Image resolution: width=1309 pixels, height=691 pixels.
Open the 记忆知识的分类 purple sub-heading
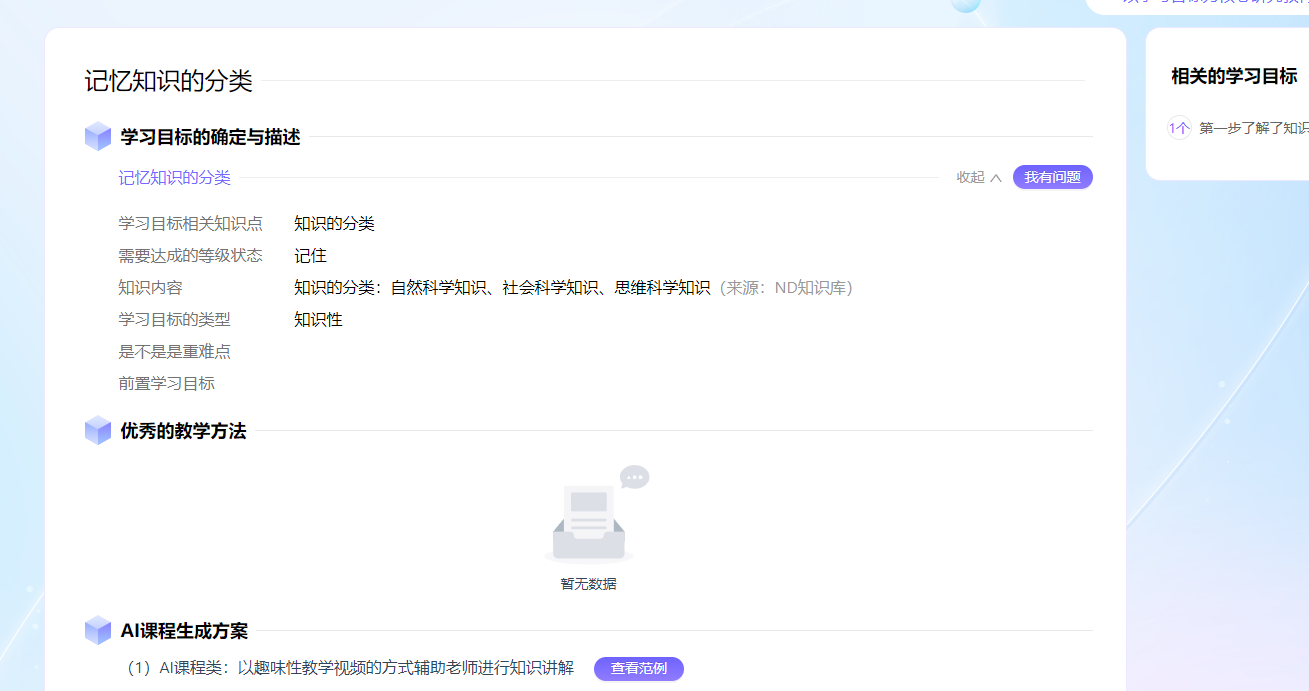[x=175, y=177]
